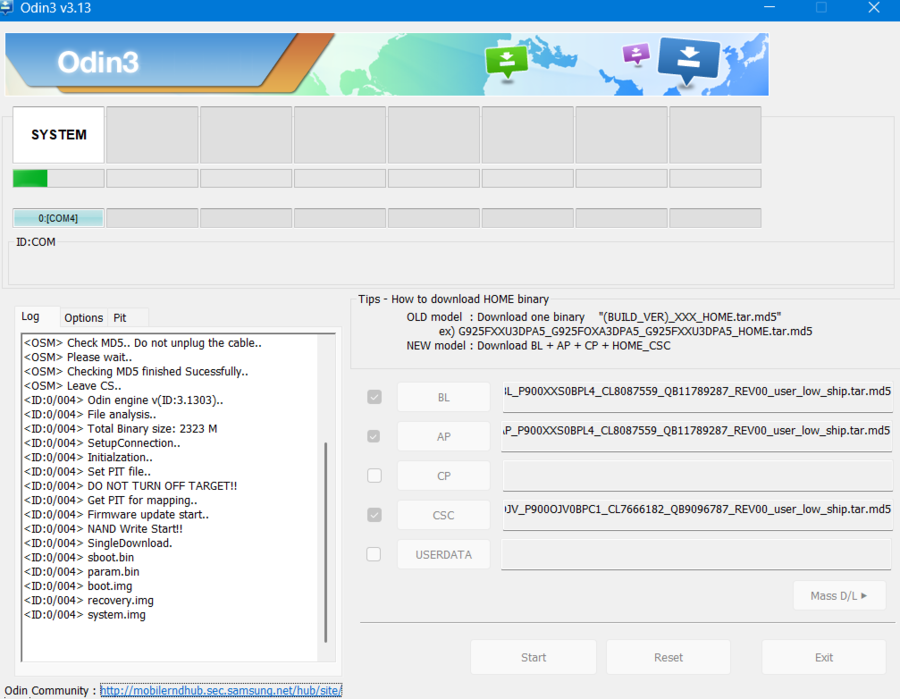Viewport: 900px width, 699px height.
Task: Click log line 'SetupConnection..'
Action: coord(102,443)
